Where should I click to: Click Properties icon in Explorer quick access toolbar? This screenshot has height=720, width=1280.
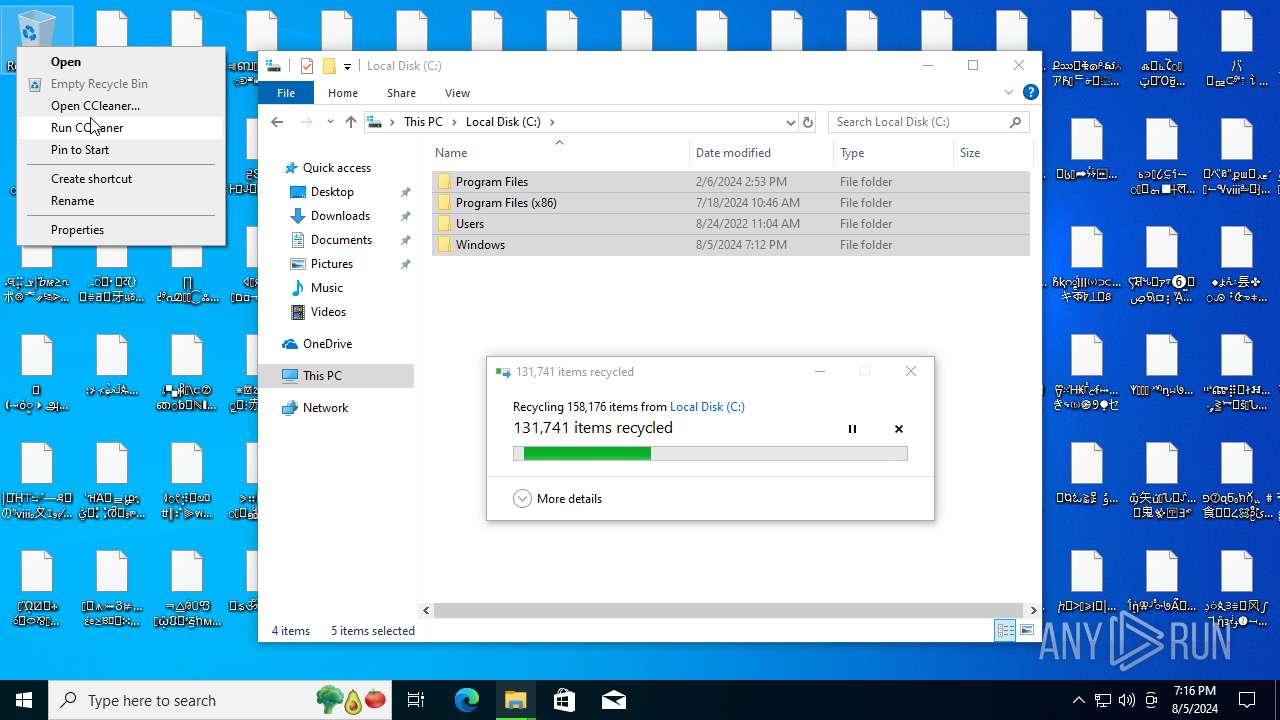coord(307,66)
